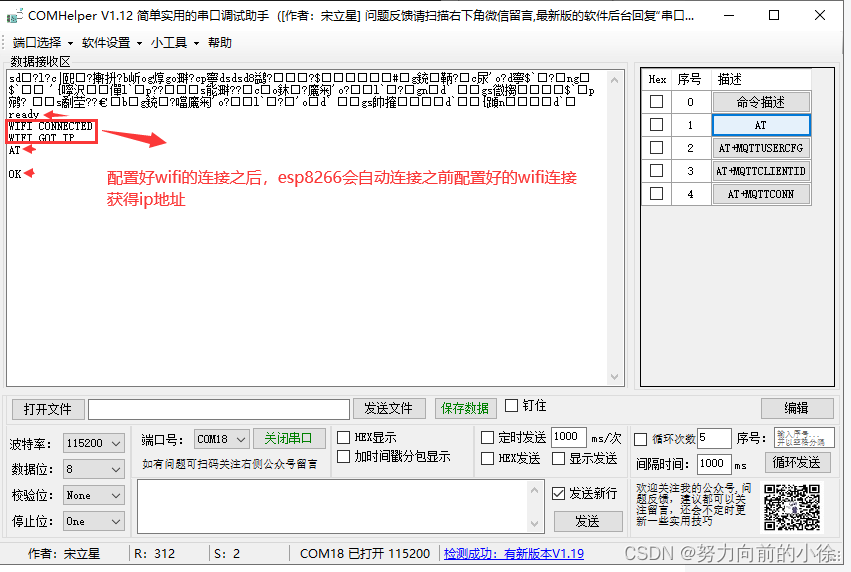The height and width of the screenshot is (572, 851).
Task: Click the R: 312 status counter
Action: click(155, 554)
